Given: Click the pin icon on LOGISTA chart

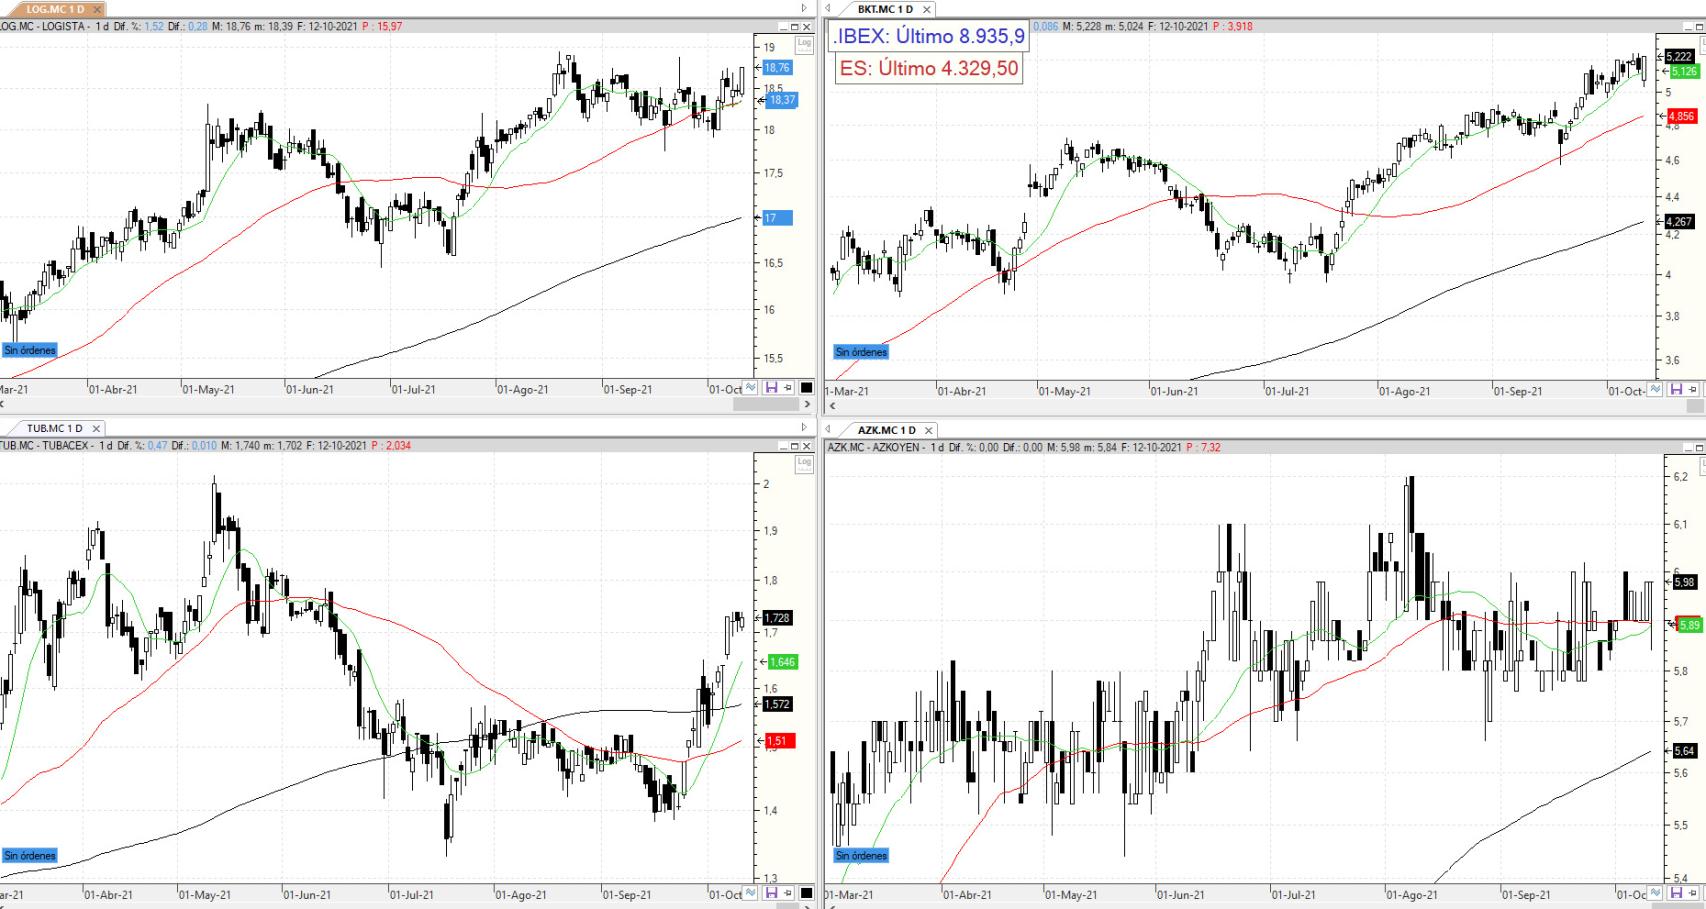Looking at the screenshot, I should tap(788, 388).
